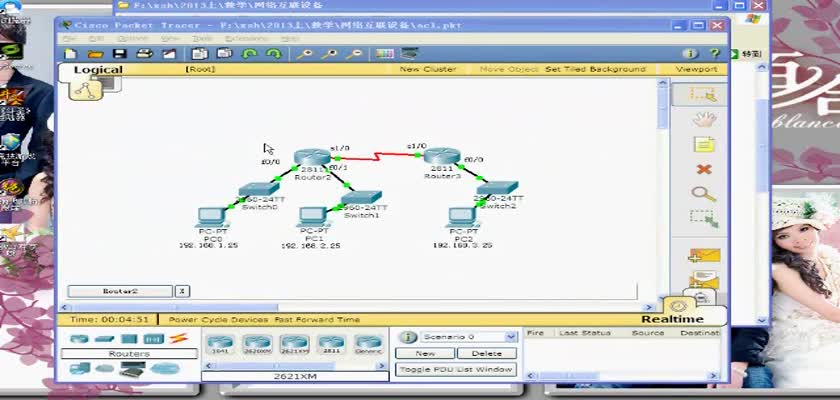
Task: Click Viewport in the yellow bar
Action: pos(696,70)
